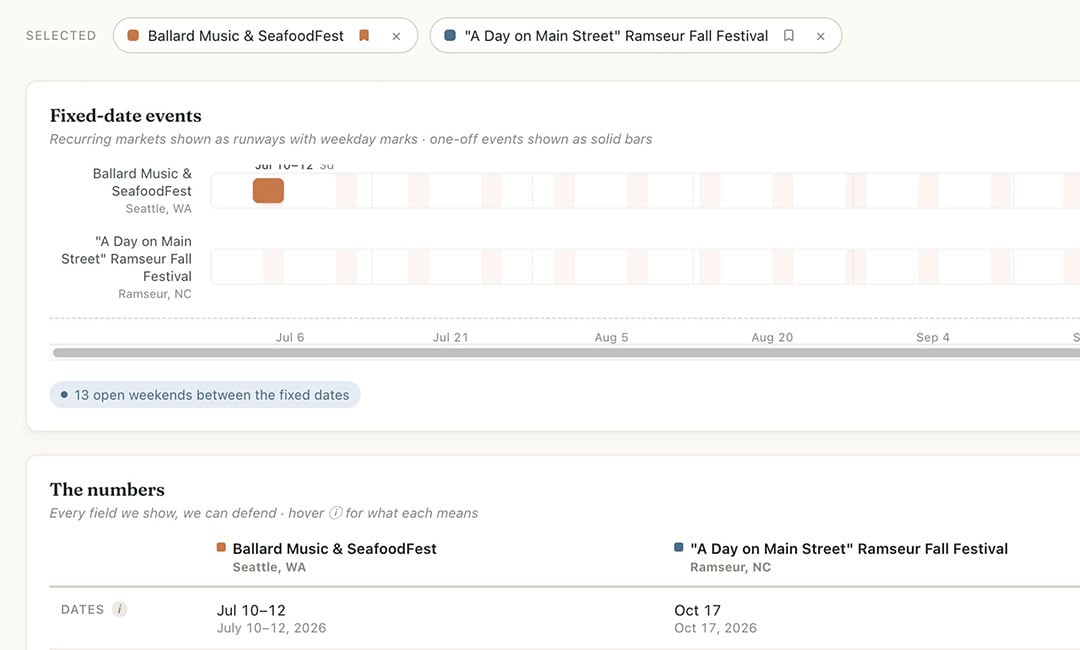Viewport: 1080px width, 650px height.
Task: Toggle bookmark on Ballard Music & SeafoodFest chip
Action: [364, 36]
